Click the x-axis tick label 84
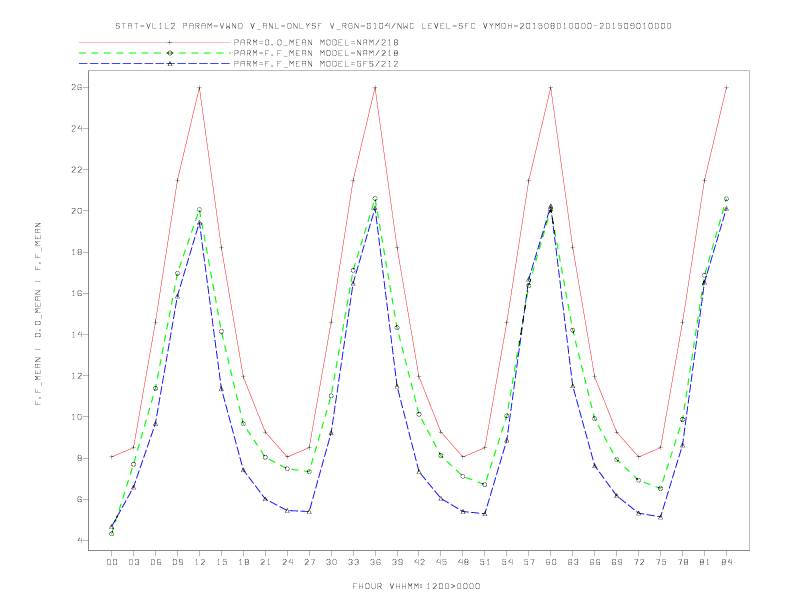 click(726, 562)
